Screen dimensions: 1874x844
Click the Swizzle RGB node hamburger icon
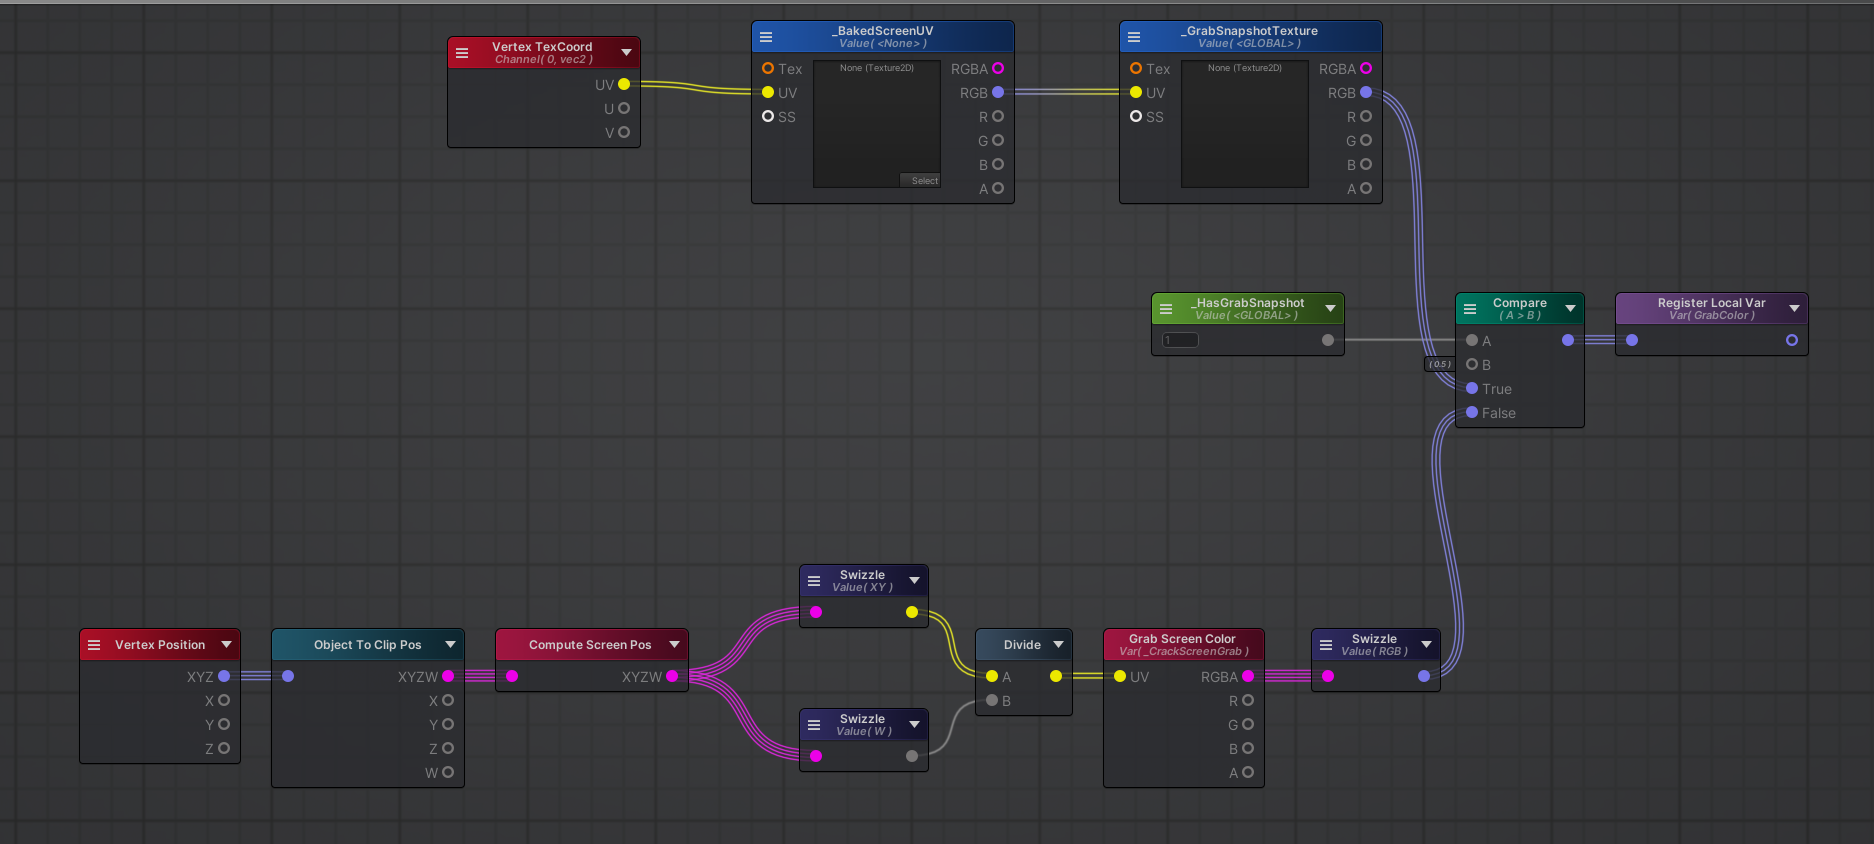[x=1326, y=645]
